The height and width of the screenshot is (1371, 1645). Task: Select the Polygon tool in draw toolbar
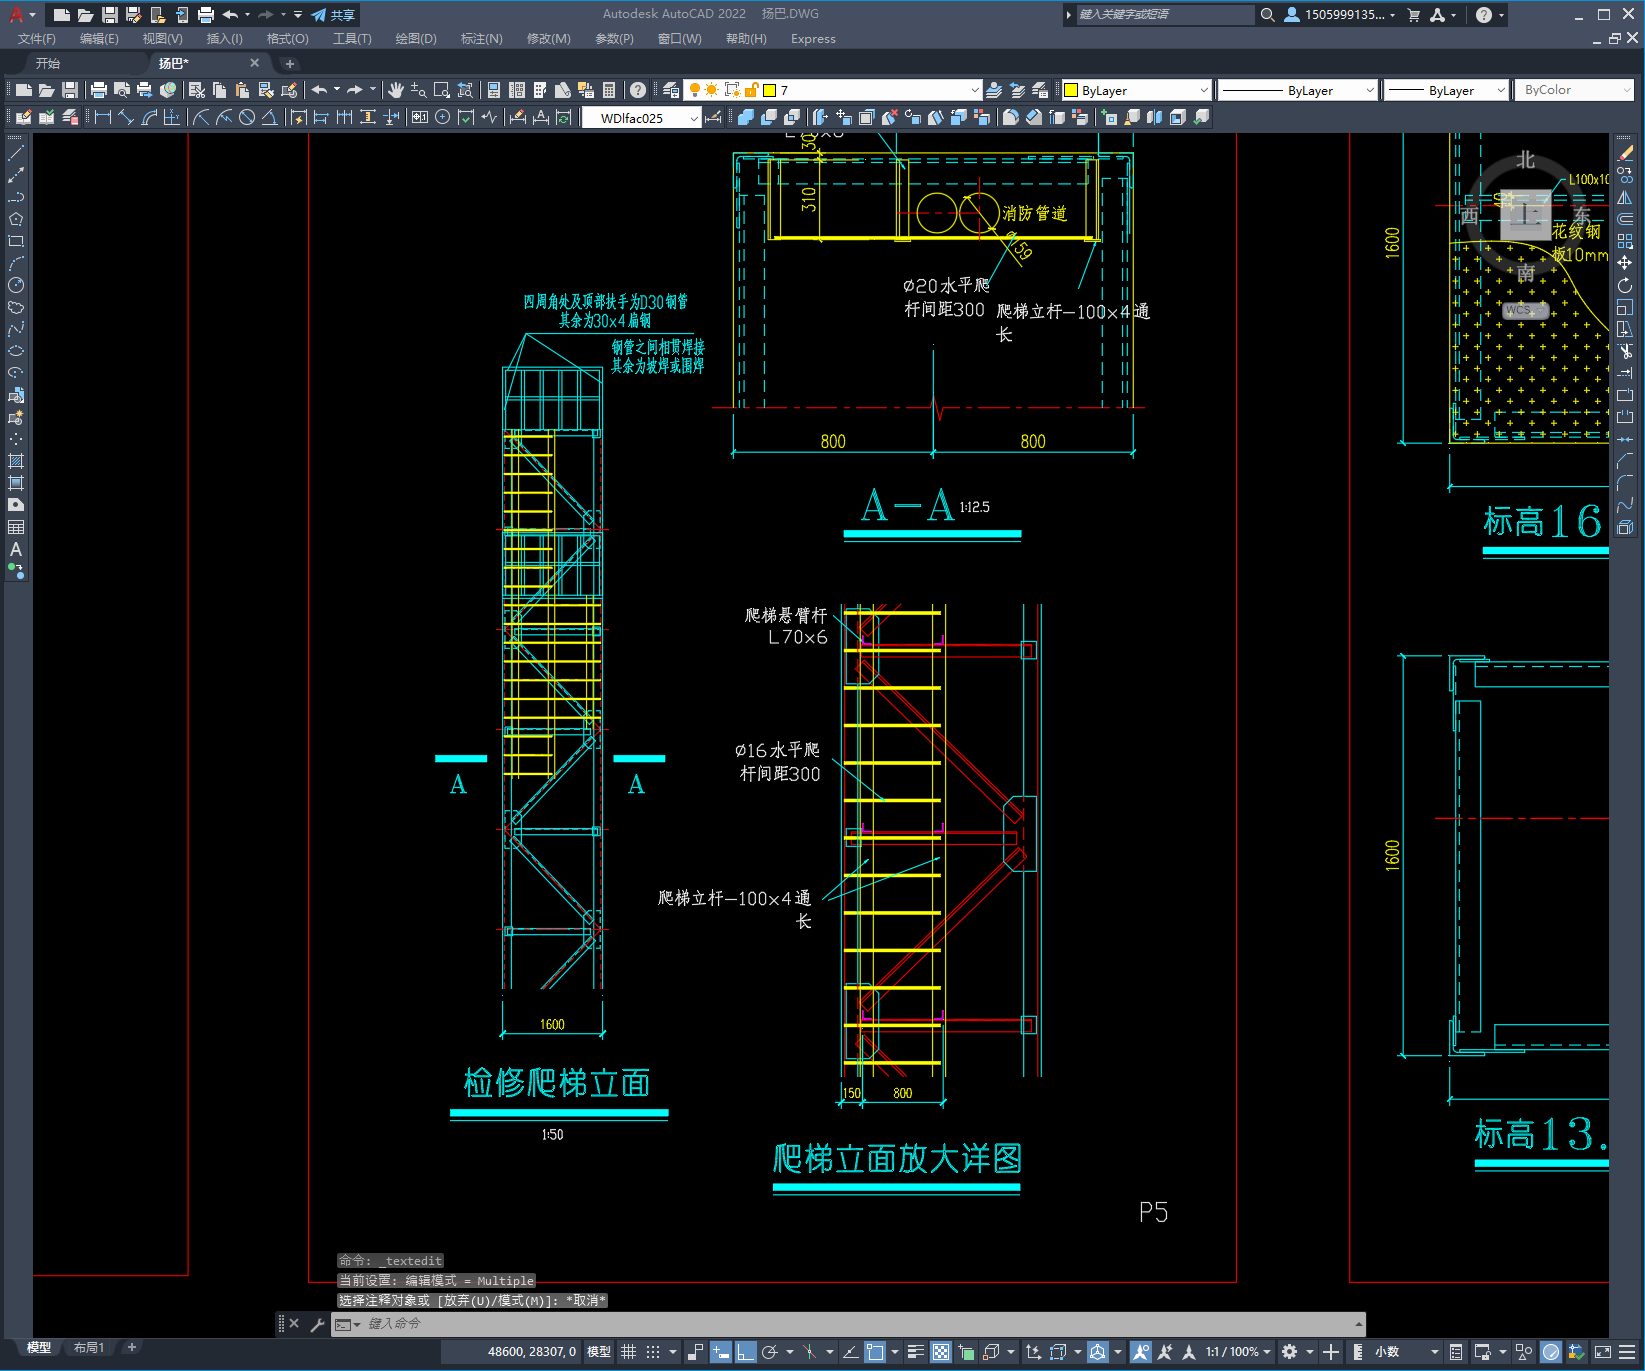point(16,219)
